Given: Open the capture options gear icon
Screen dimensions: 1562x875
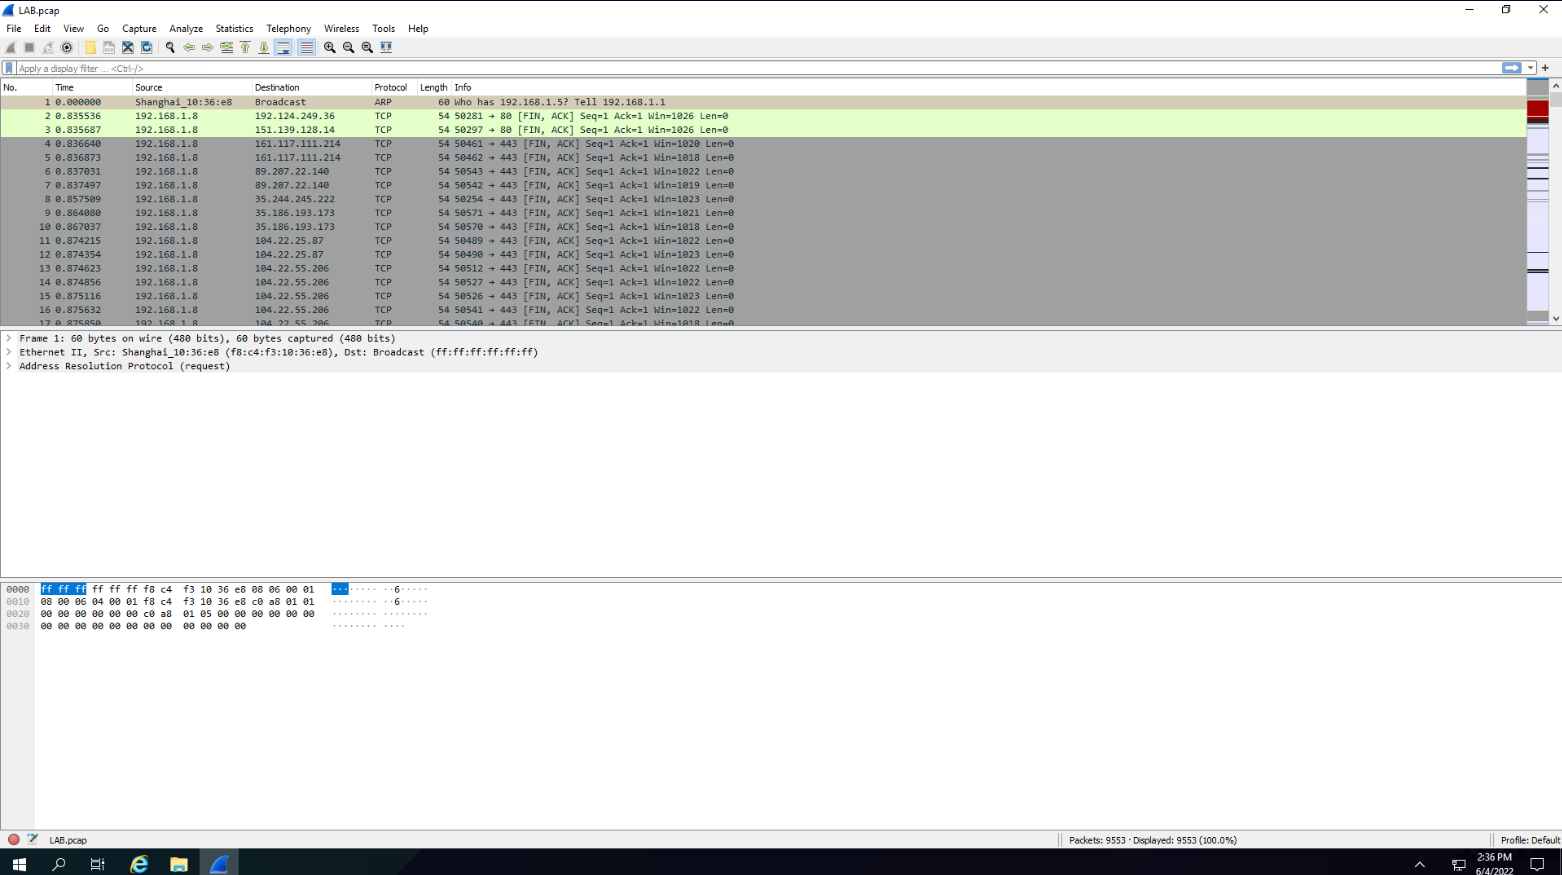Looking at the screenshot, I should (x=67, y=47).
